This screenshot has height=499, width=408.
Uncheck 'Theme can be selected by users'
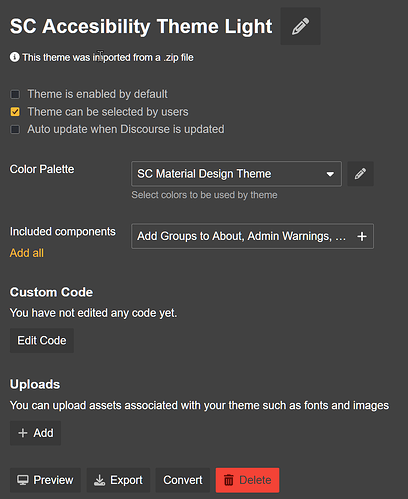pos(15,112)
